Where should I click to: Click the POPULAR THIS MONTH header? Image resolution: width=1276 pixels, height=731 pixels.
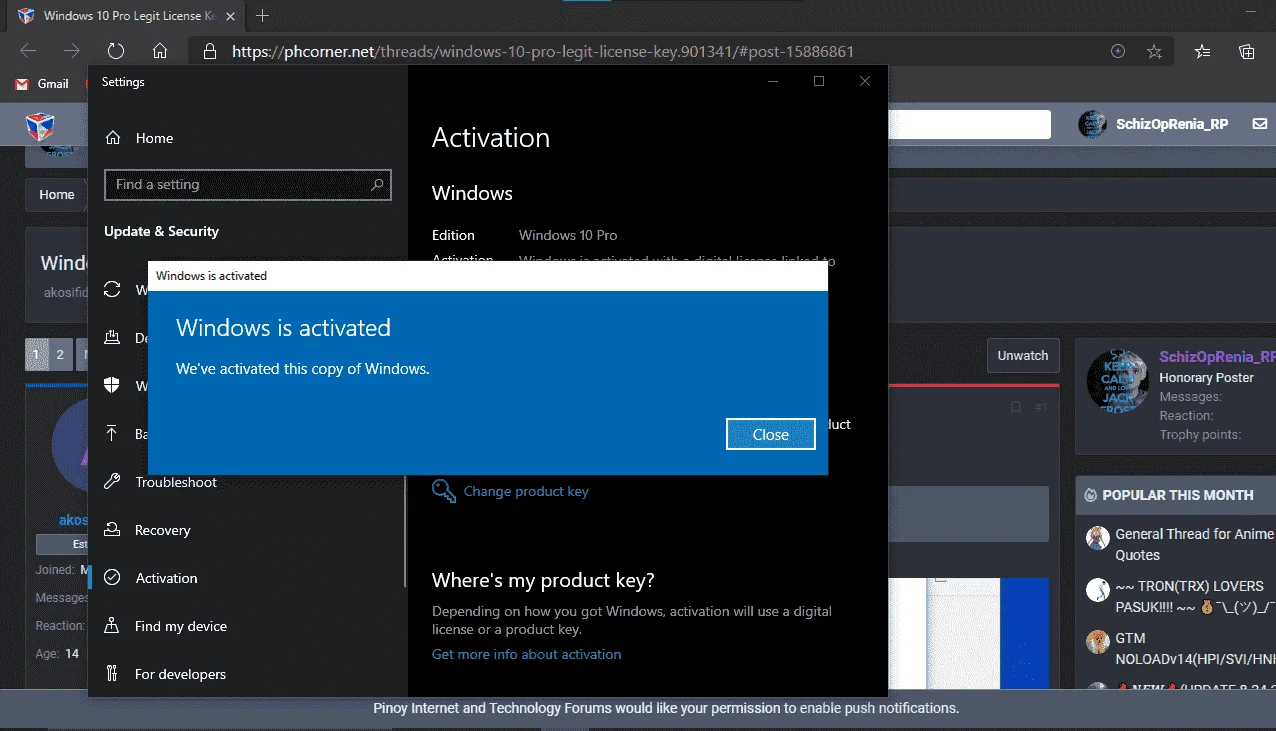[x=1177, y=495]
